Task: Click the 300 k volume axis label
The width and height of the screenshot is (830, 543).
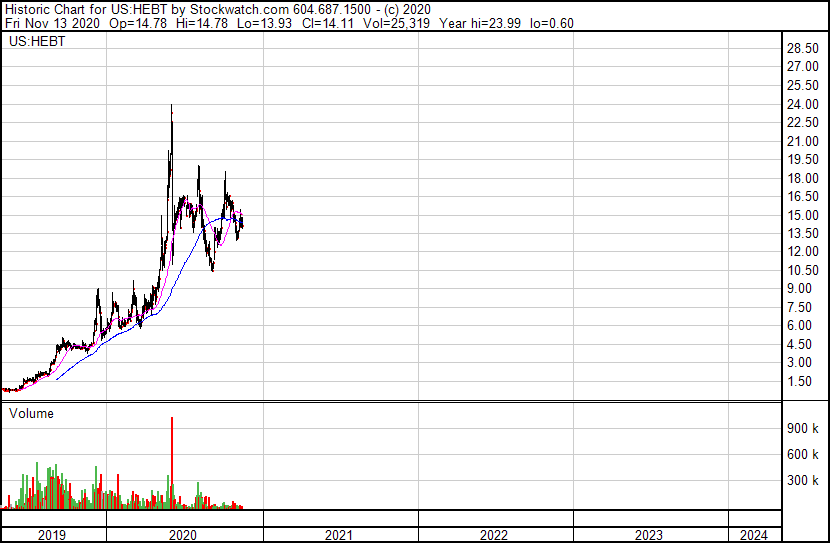Action: coord(802,480)
